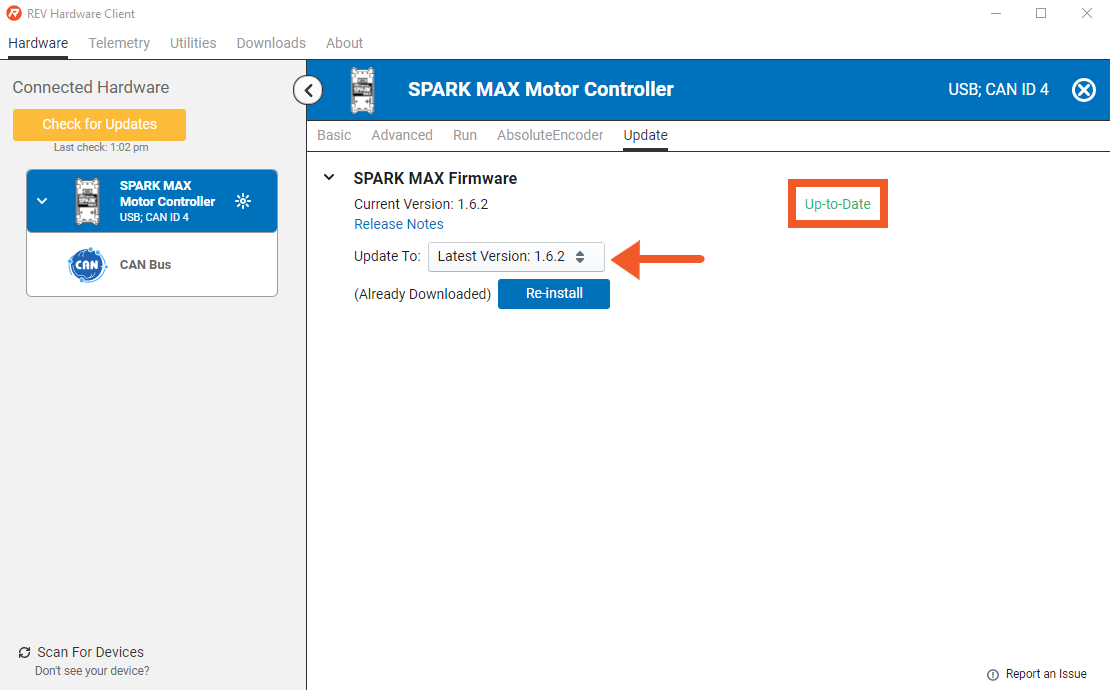The width and height of the screenshot is (1110, 690).
Task: Click the (Already Downloaded) label
Action: pyautogui.click(x=423, y=294)
